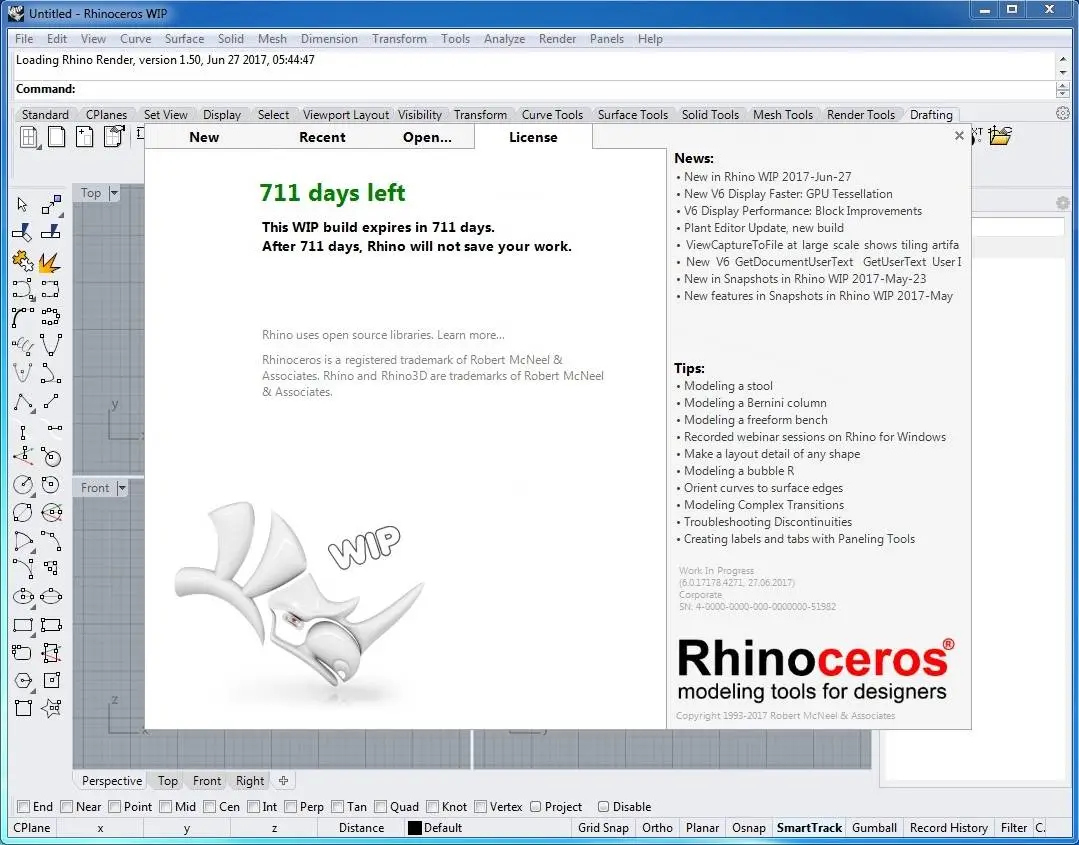Click the Filter status bar button
The image size is (1079, 845).
(x=1014, y=828)
